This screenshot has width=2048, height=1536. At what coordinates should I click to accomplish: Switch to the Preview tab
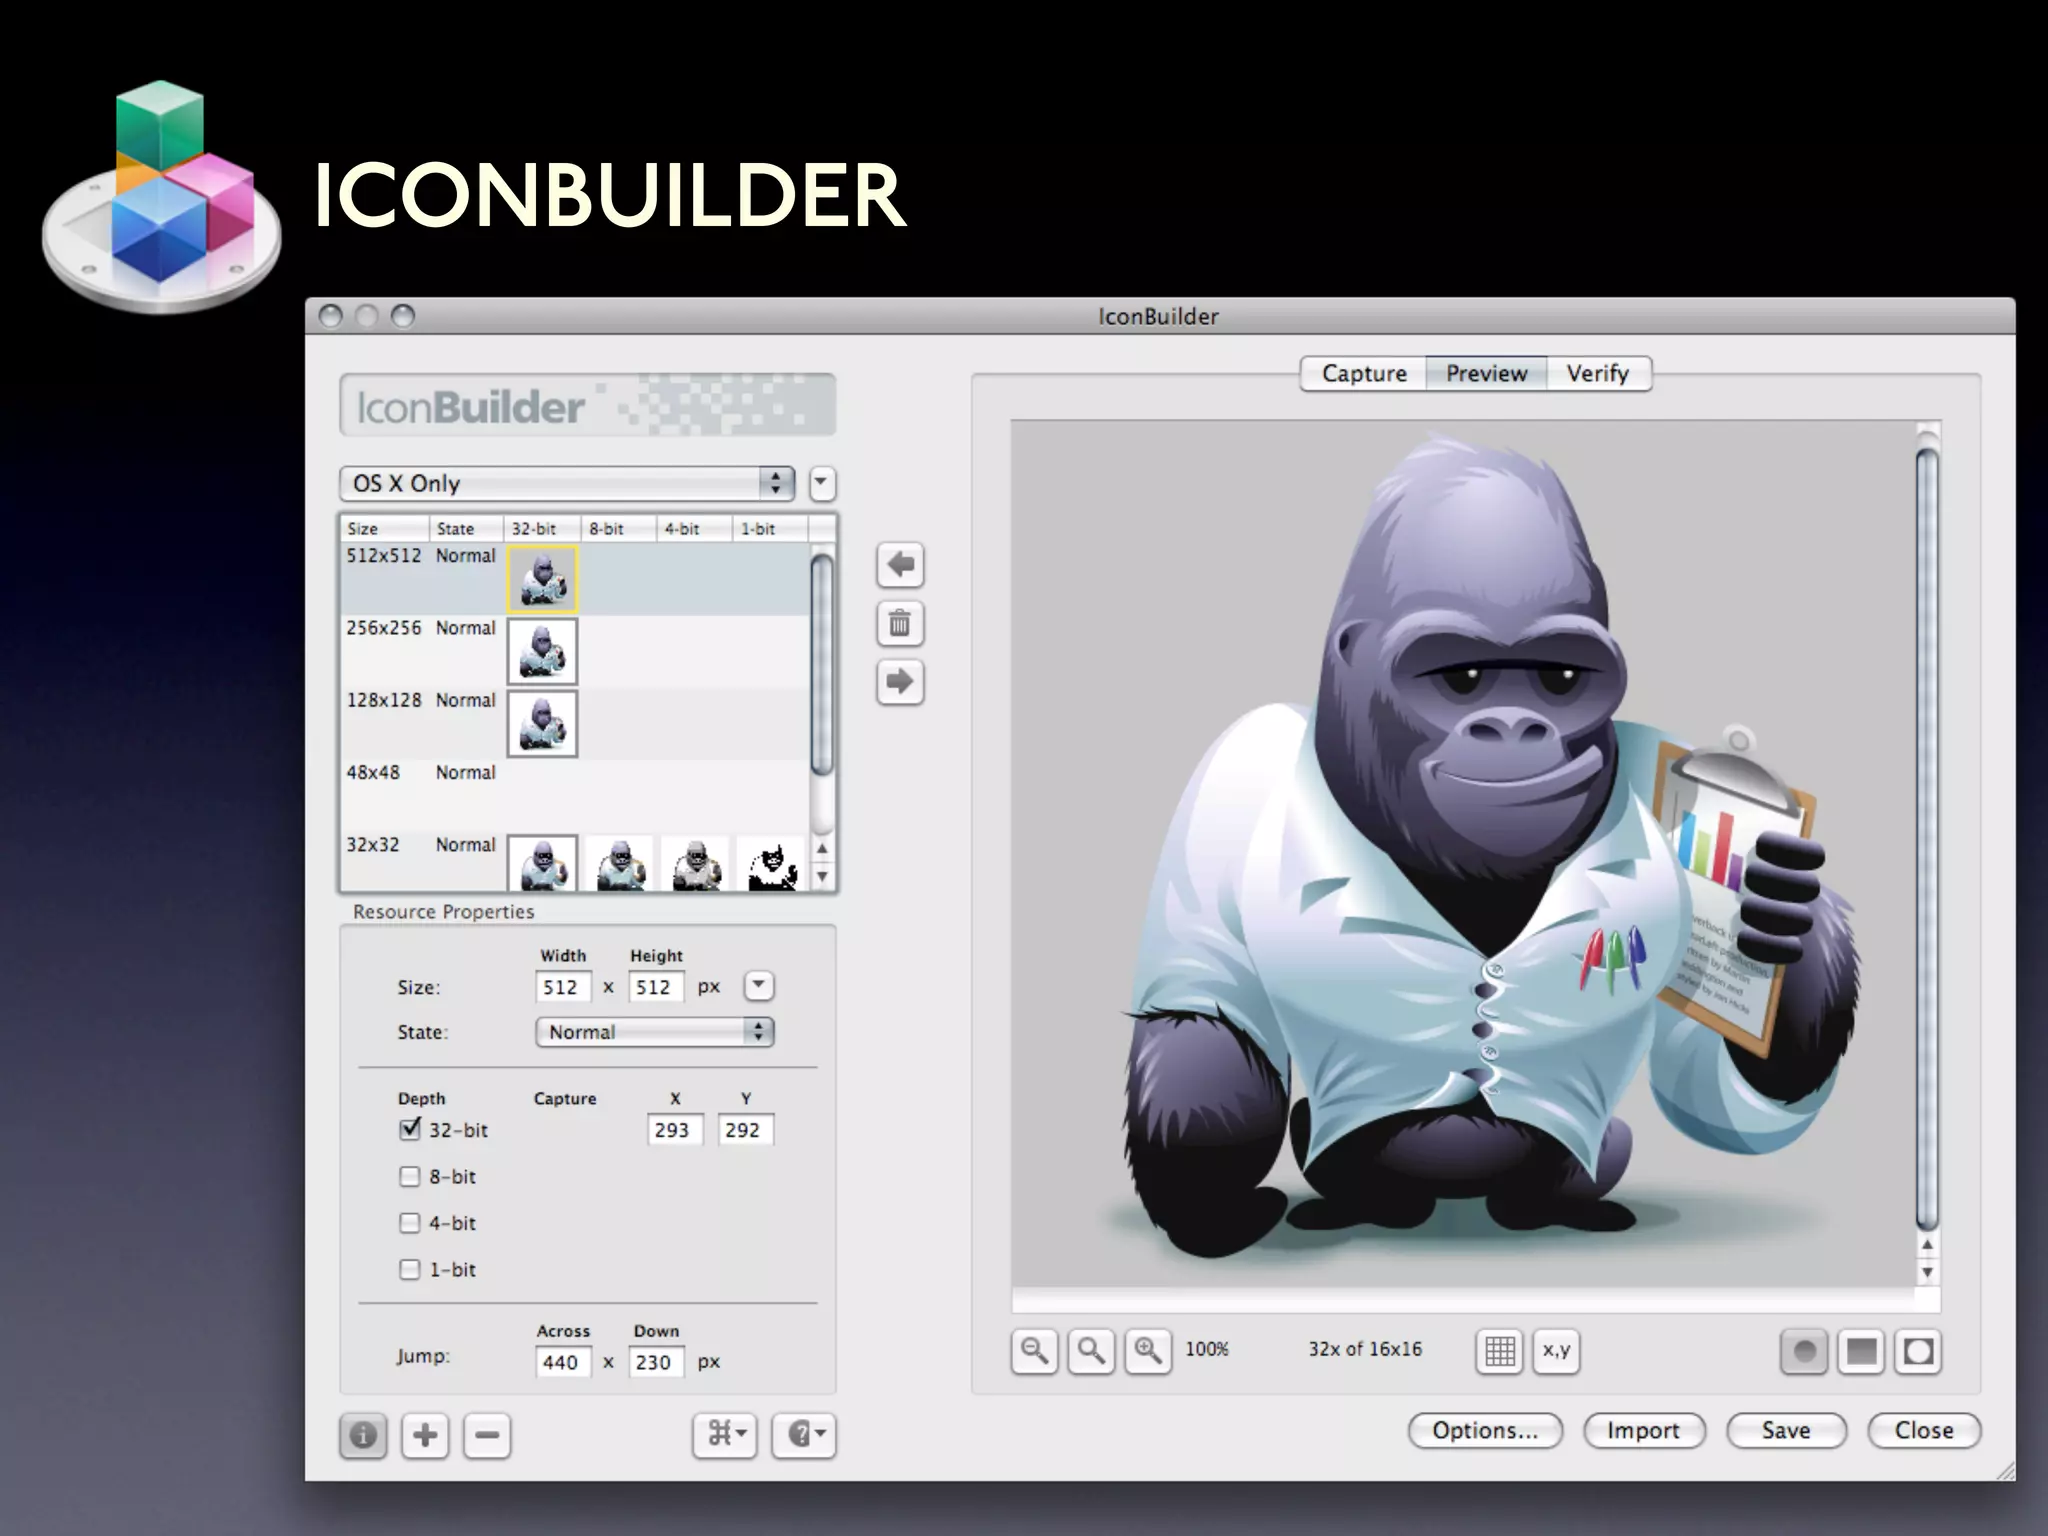pyautogui.click(x=1486, y=374)
